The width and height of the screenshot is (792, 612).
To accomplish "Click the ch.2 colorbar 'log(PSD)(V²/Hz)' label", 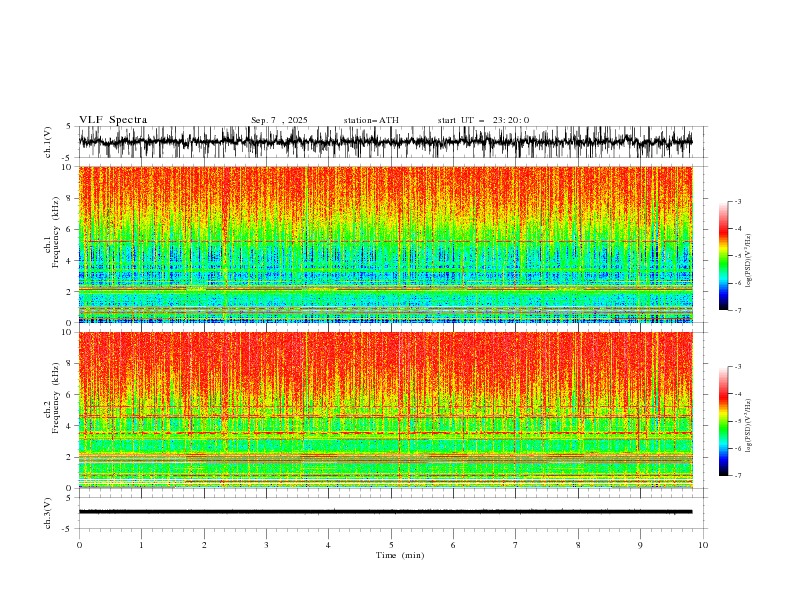I will click(x=749, y=426).
